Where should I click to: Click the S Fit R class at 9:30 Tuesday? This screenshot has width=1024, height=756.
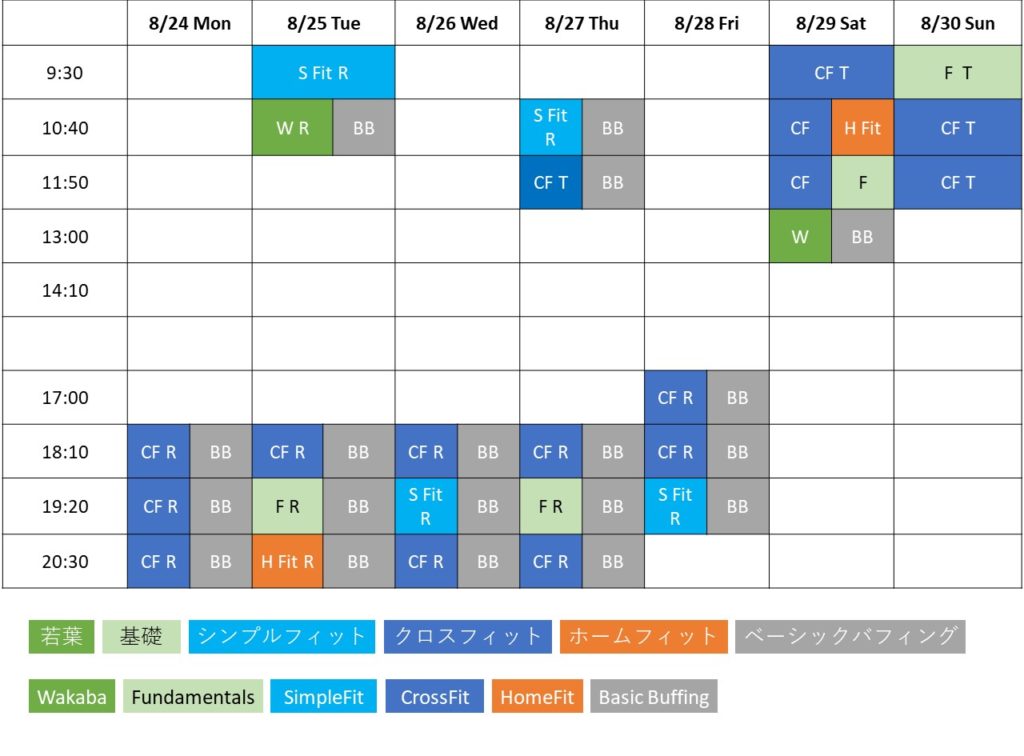323,73
